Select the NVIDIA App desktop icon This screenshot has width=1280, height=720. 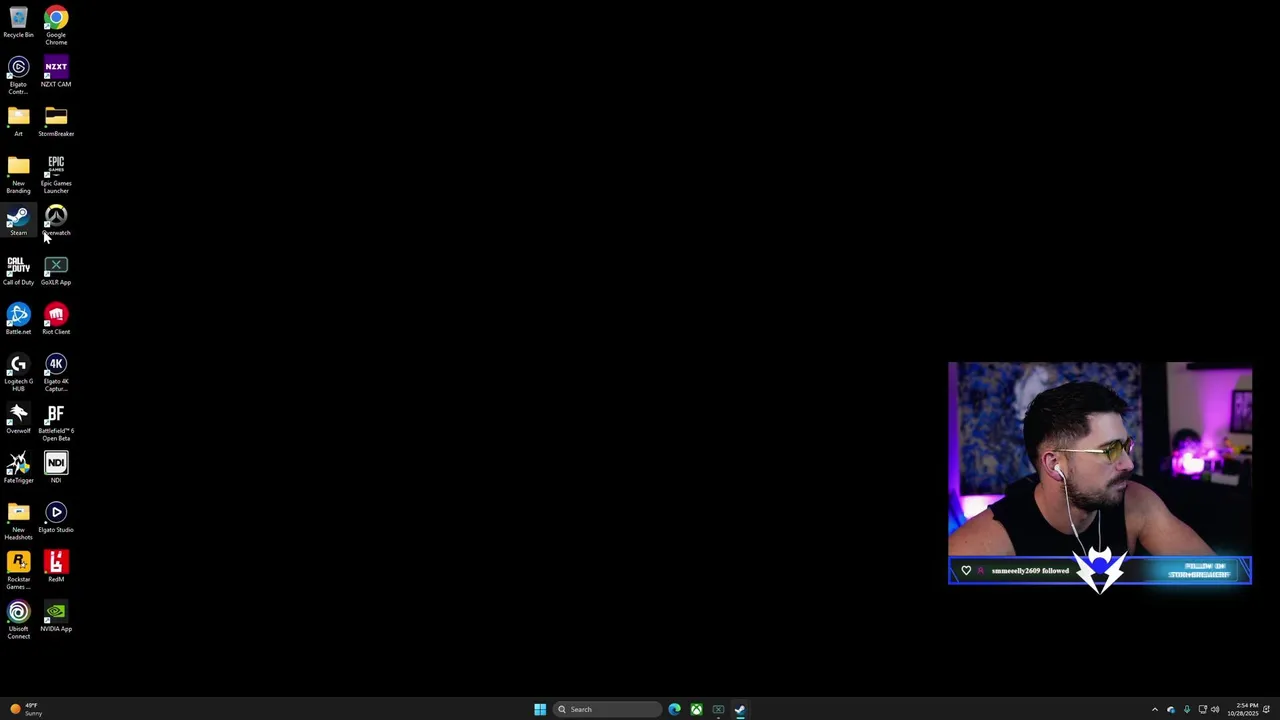point(56,616)
